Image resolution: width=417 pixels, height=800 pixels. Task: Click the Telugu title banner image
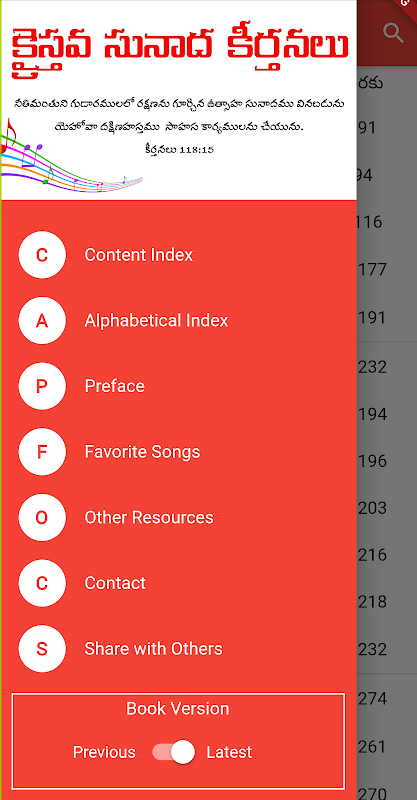[x=179, y=100]
